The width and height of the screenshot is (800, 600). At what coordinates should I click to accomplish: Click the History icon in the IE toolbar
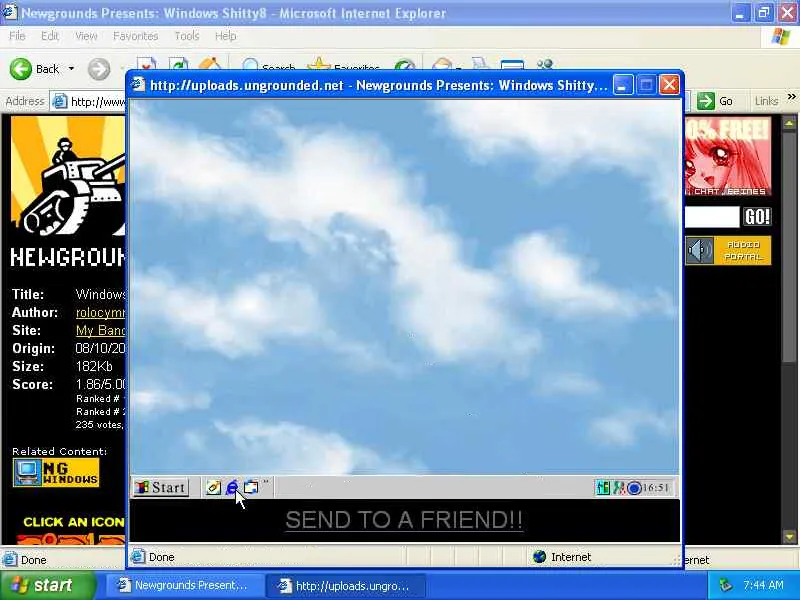(405, 65)
